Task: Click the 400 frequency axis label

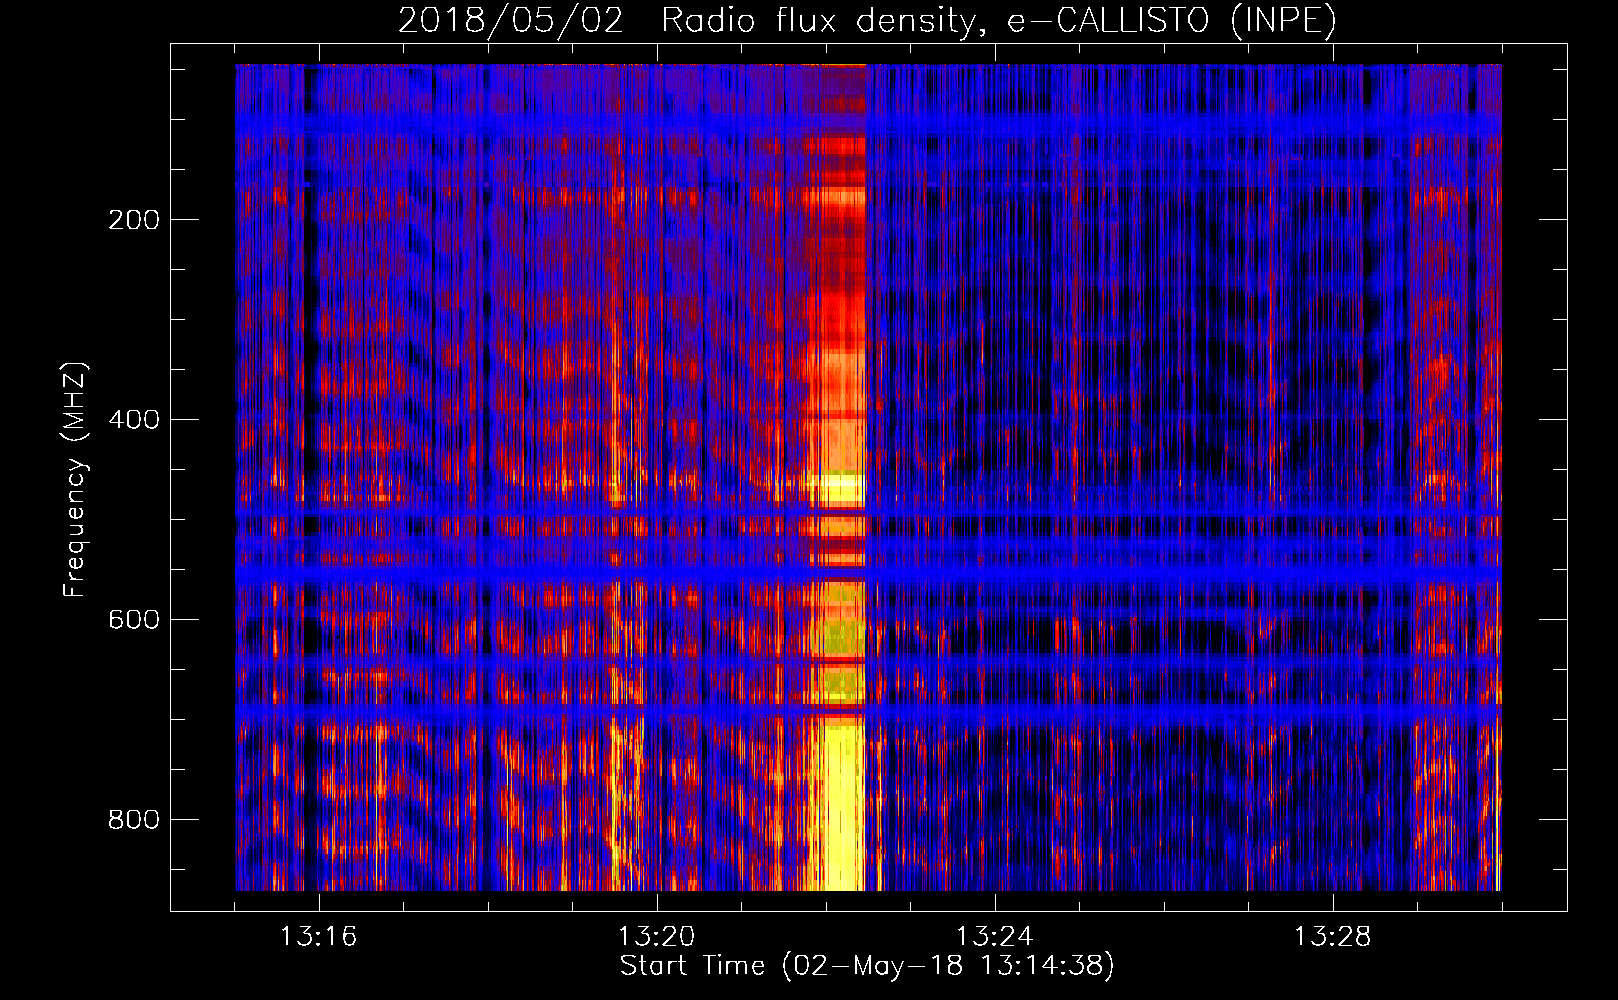Action: (x=134, y=420)
